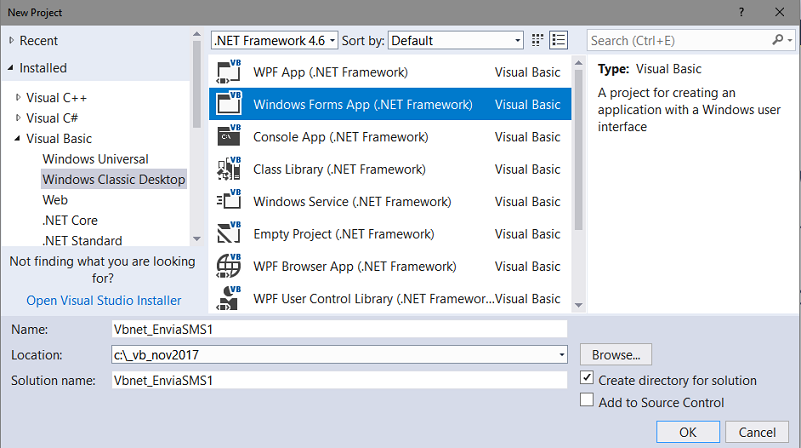Select WPF App (.NET Framework) row text
Screen dimensions: 801x448
pos(331,72)
